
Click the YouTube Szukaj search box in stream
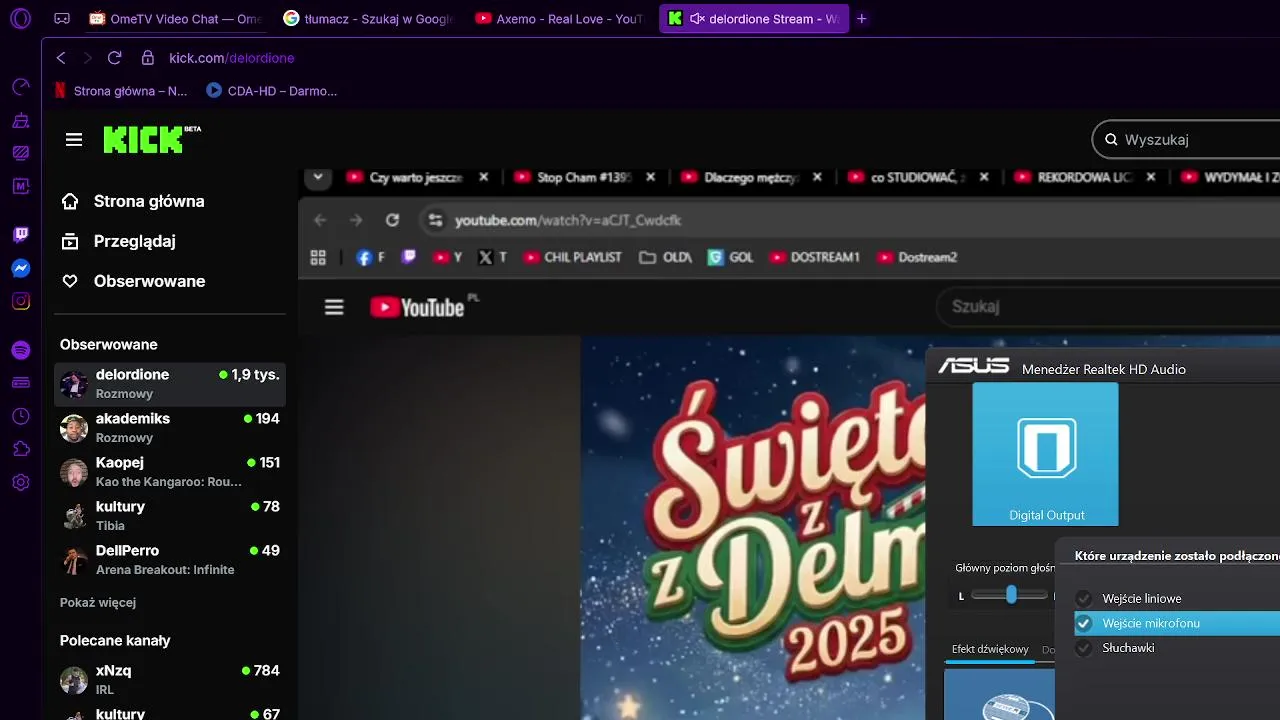coord(1108,307)
